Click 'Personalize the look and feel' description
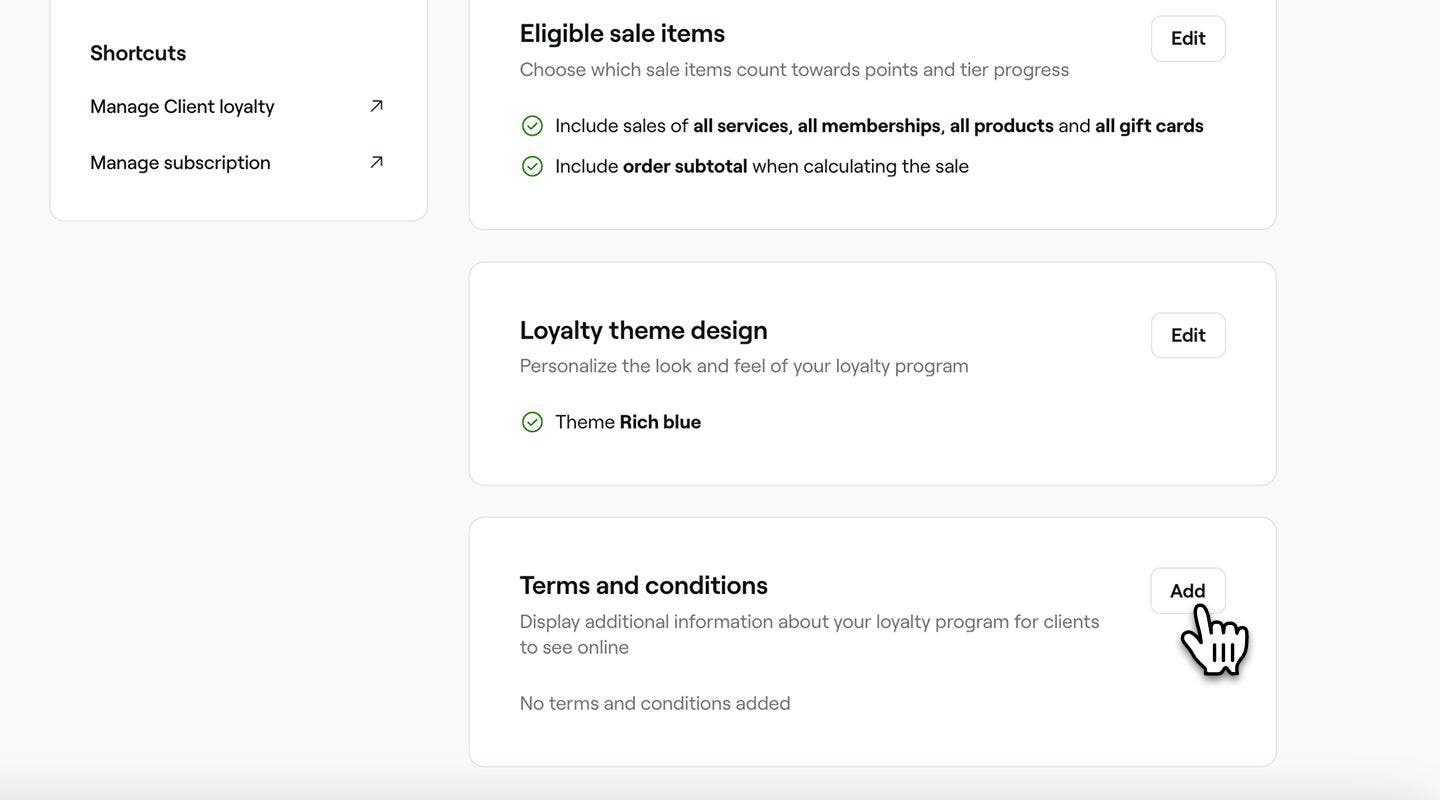1440x800 pixels. [744, 366]
